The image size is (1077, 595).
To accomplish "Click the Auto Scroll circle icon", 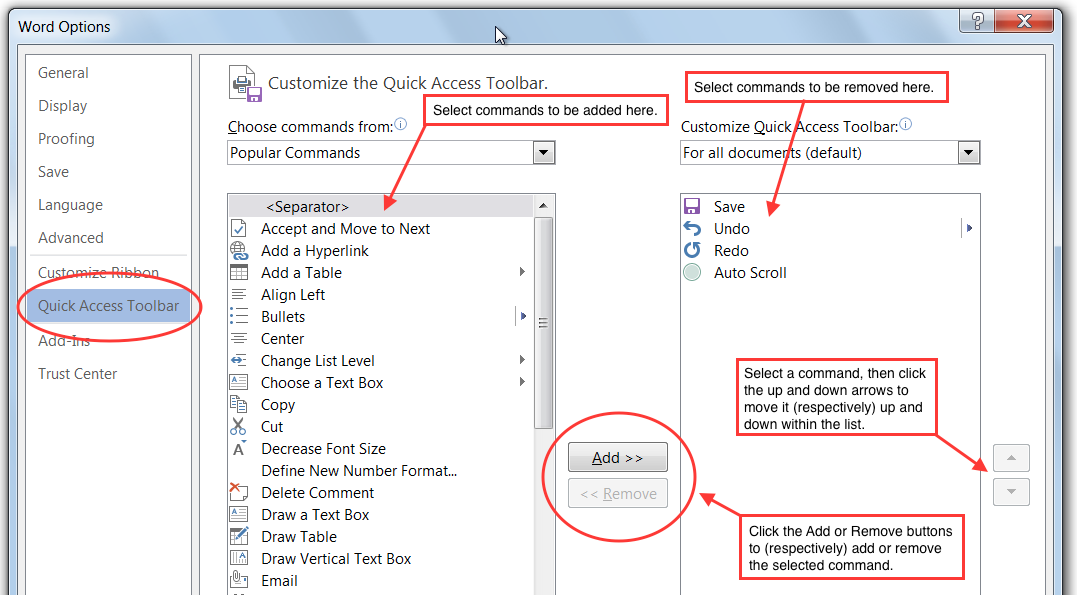I will point(692,272).
